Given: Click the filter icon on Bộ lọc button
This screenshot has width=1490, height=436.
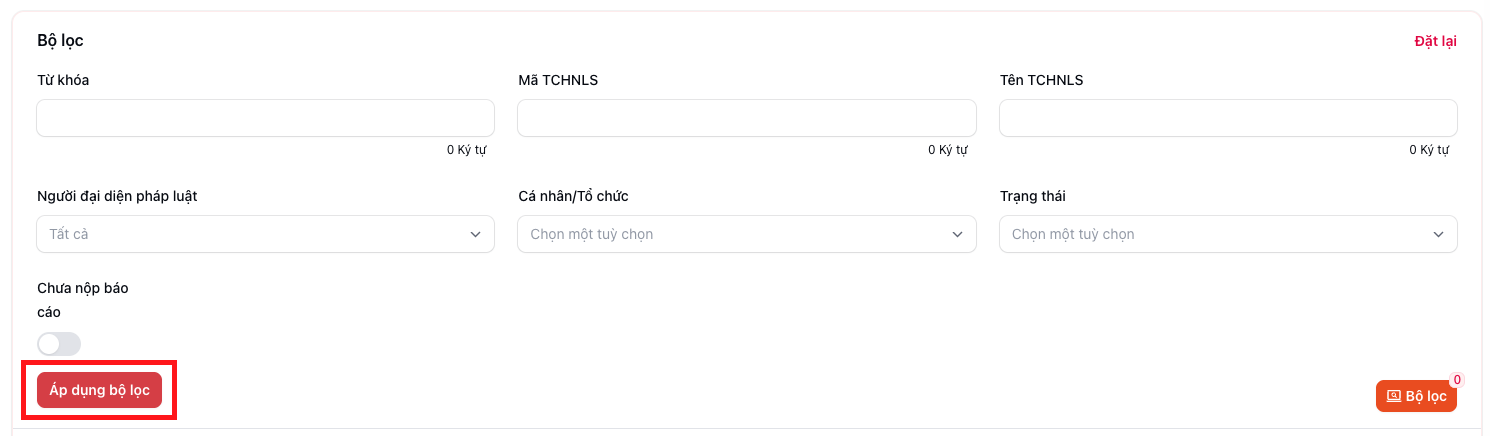Looking at the screenshot, I should pos(1394,396).
